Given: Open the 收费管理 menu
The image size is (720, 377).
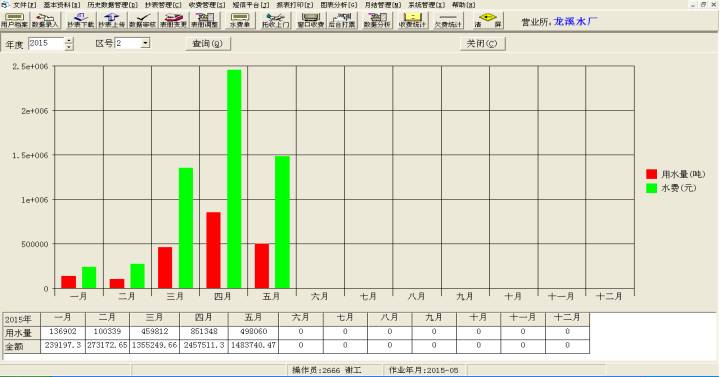Looking at the screenshot, I should click(207, 5).
